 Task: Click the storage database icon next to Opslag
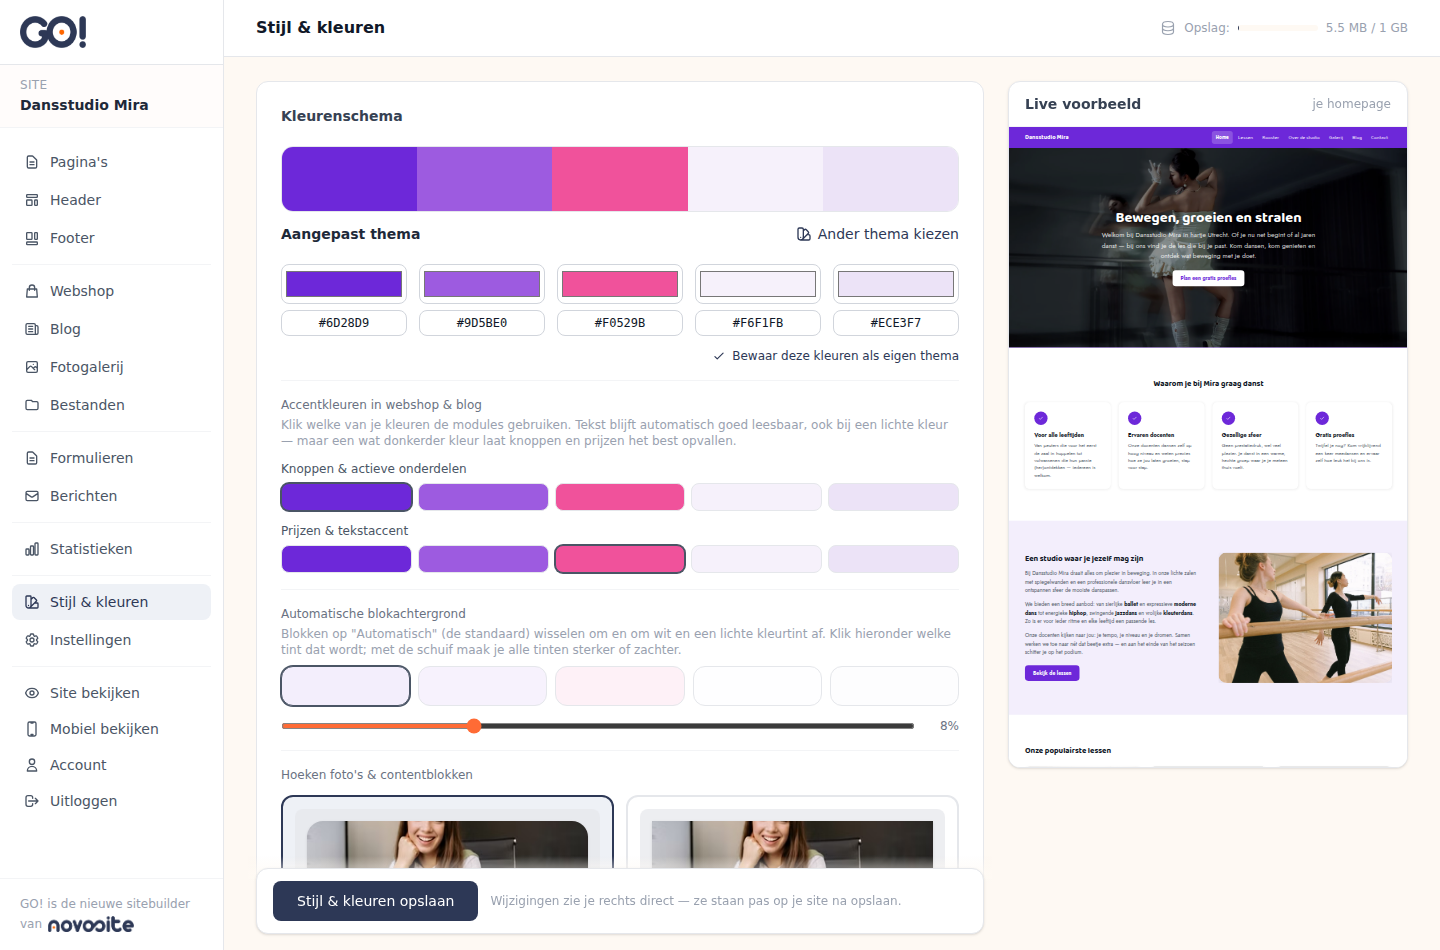[1168, 28]
